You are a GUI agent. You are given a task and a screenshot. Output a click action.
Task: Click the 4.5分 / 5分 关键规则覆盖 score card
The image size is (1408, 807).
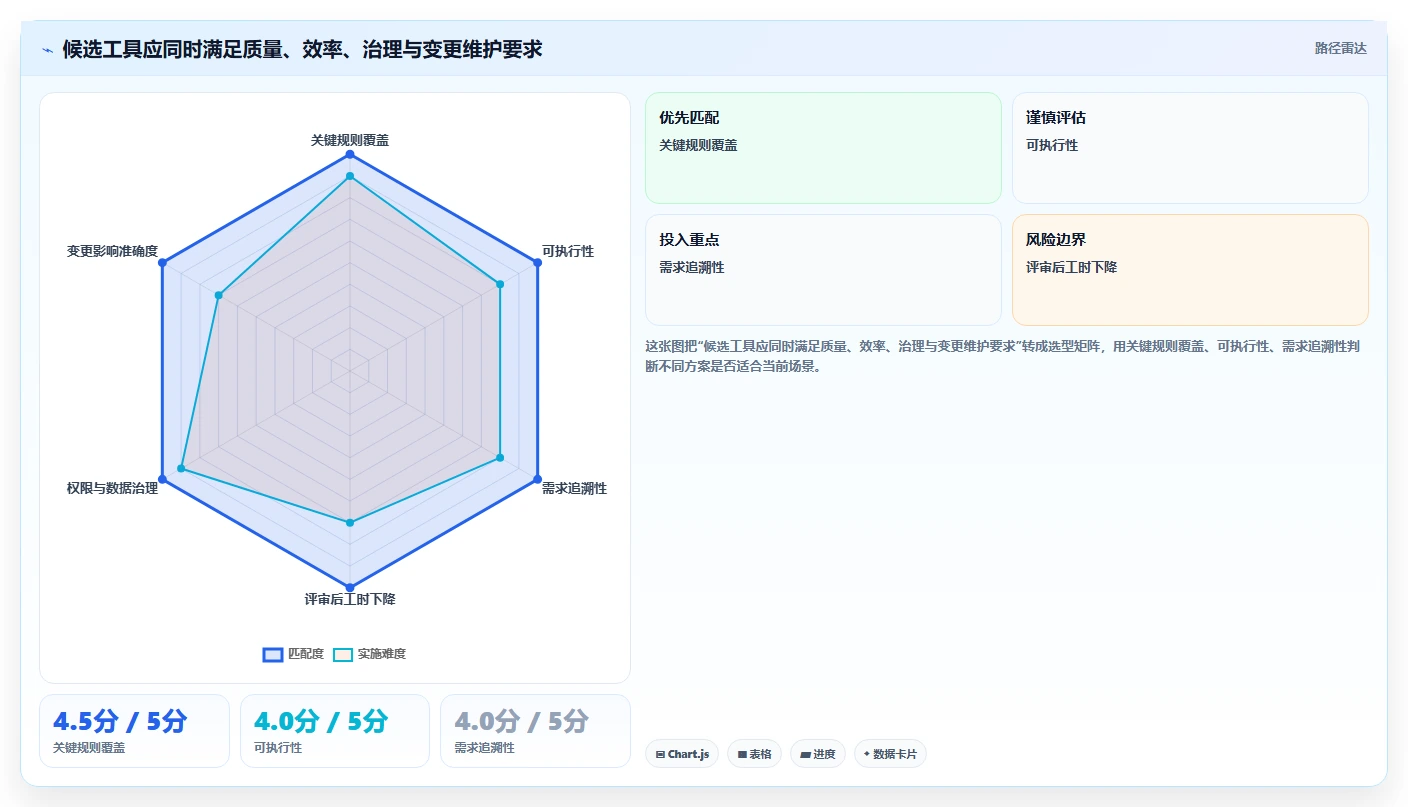pos(134,731)
